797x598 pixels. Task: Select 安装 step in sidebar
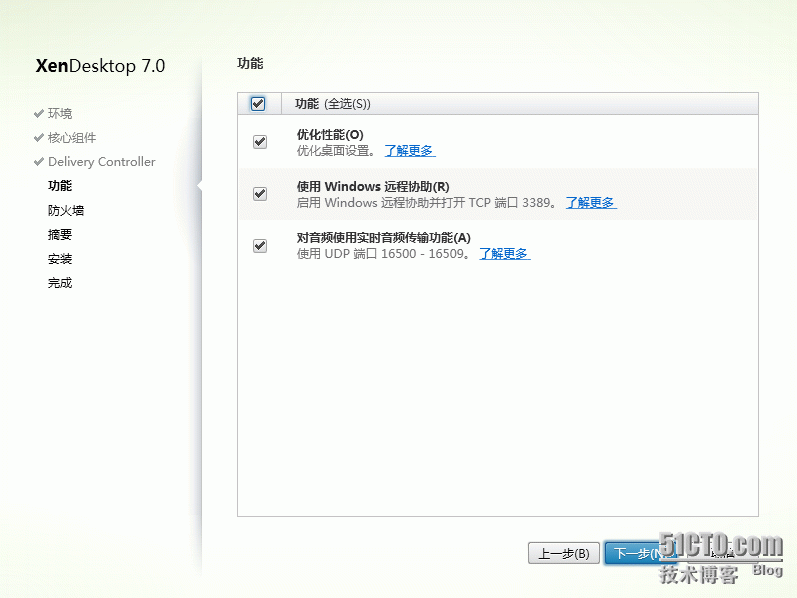[60, 259]
